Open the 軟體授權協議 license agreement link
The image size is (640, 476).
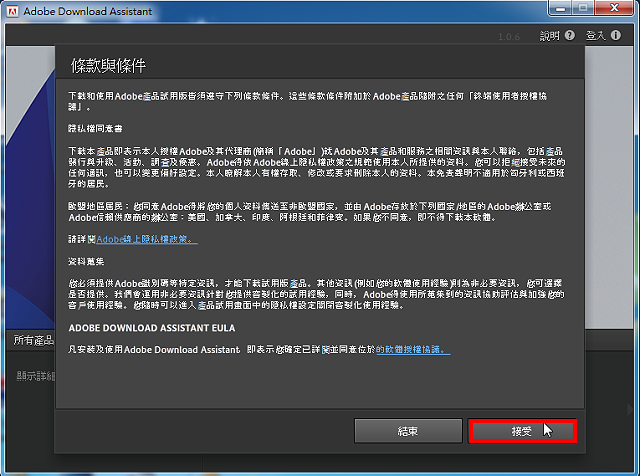(x=413, y=349)
